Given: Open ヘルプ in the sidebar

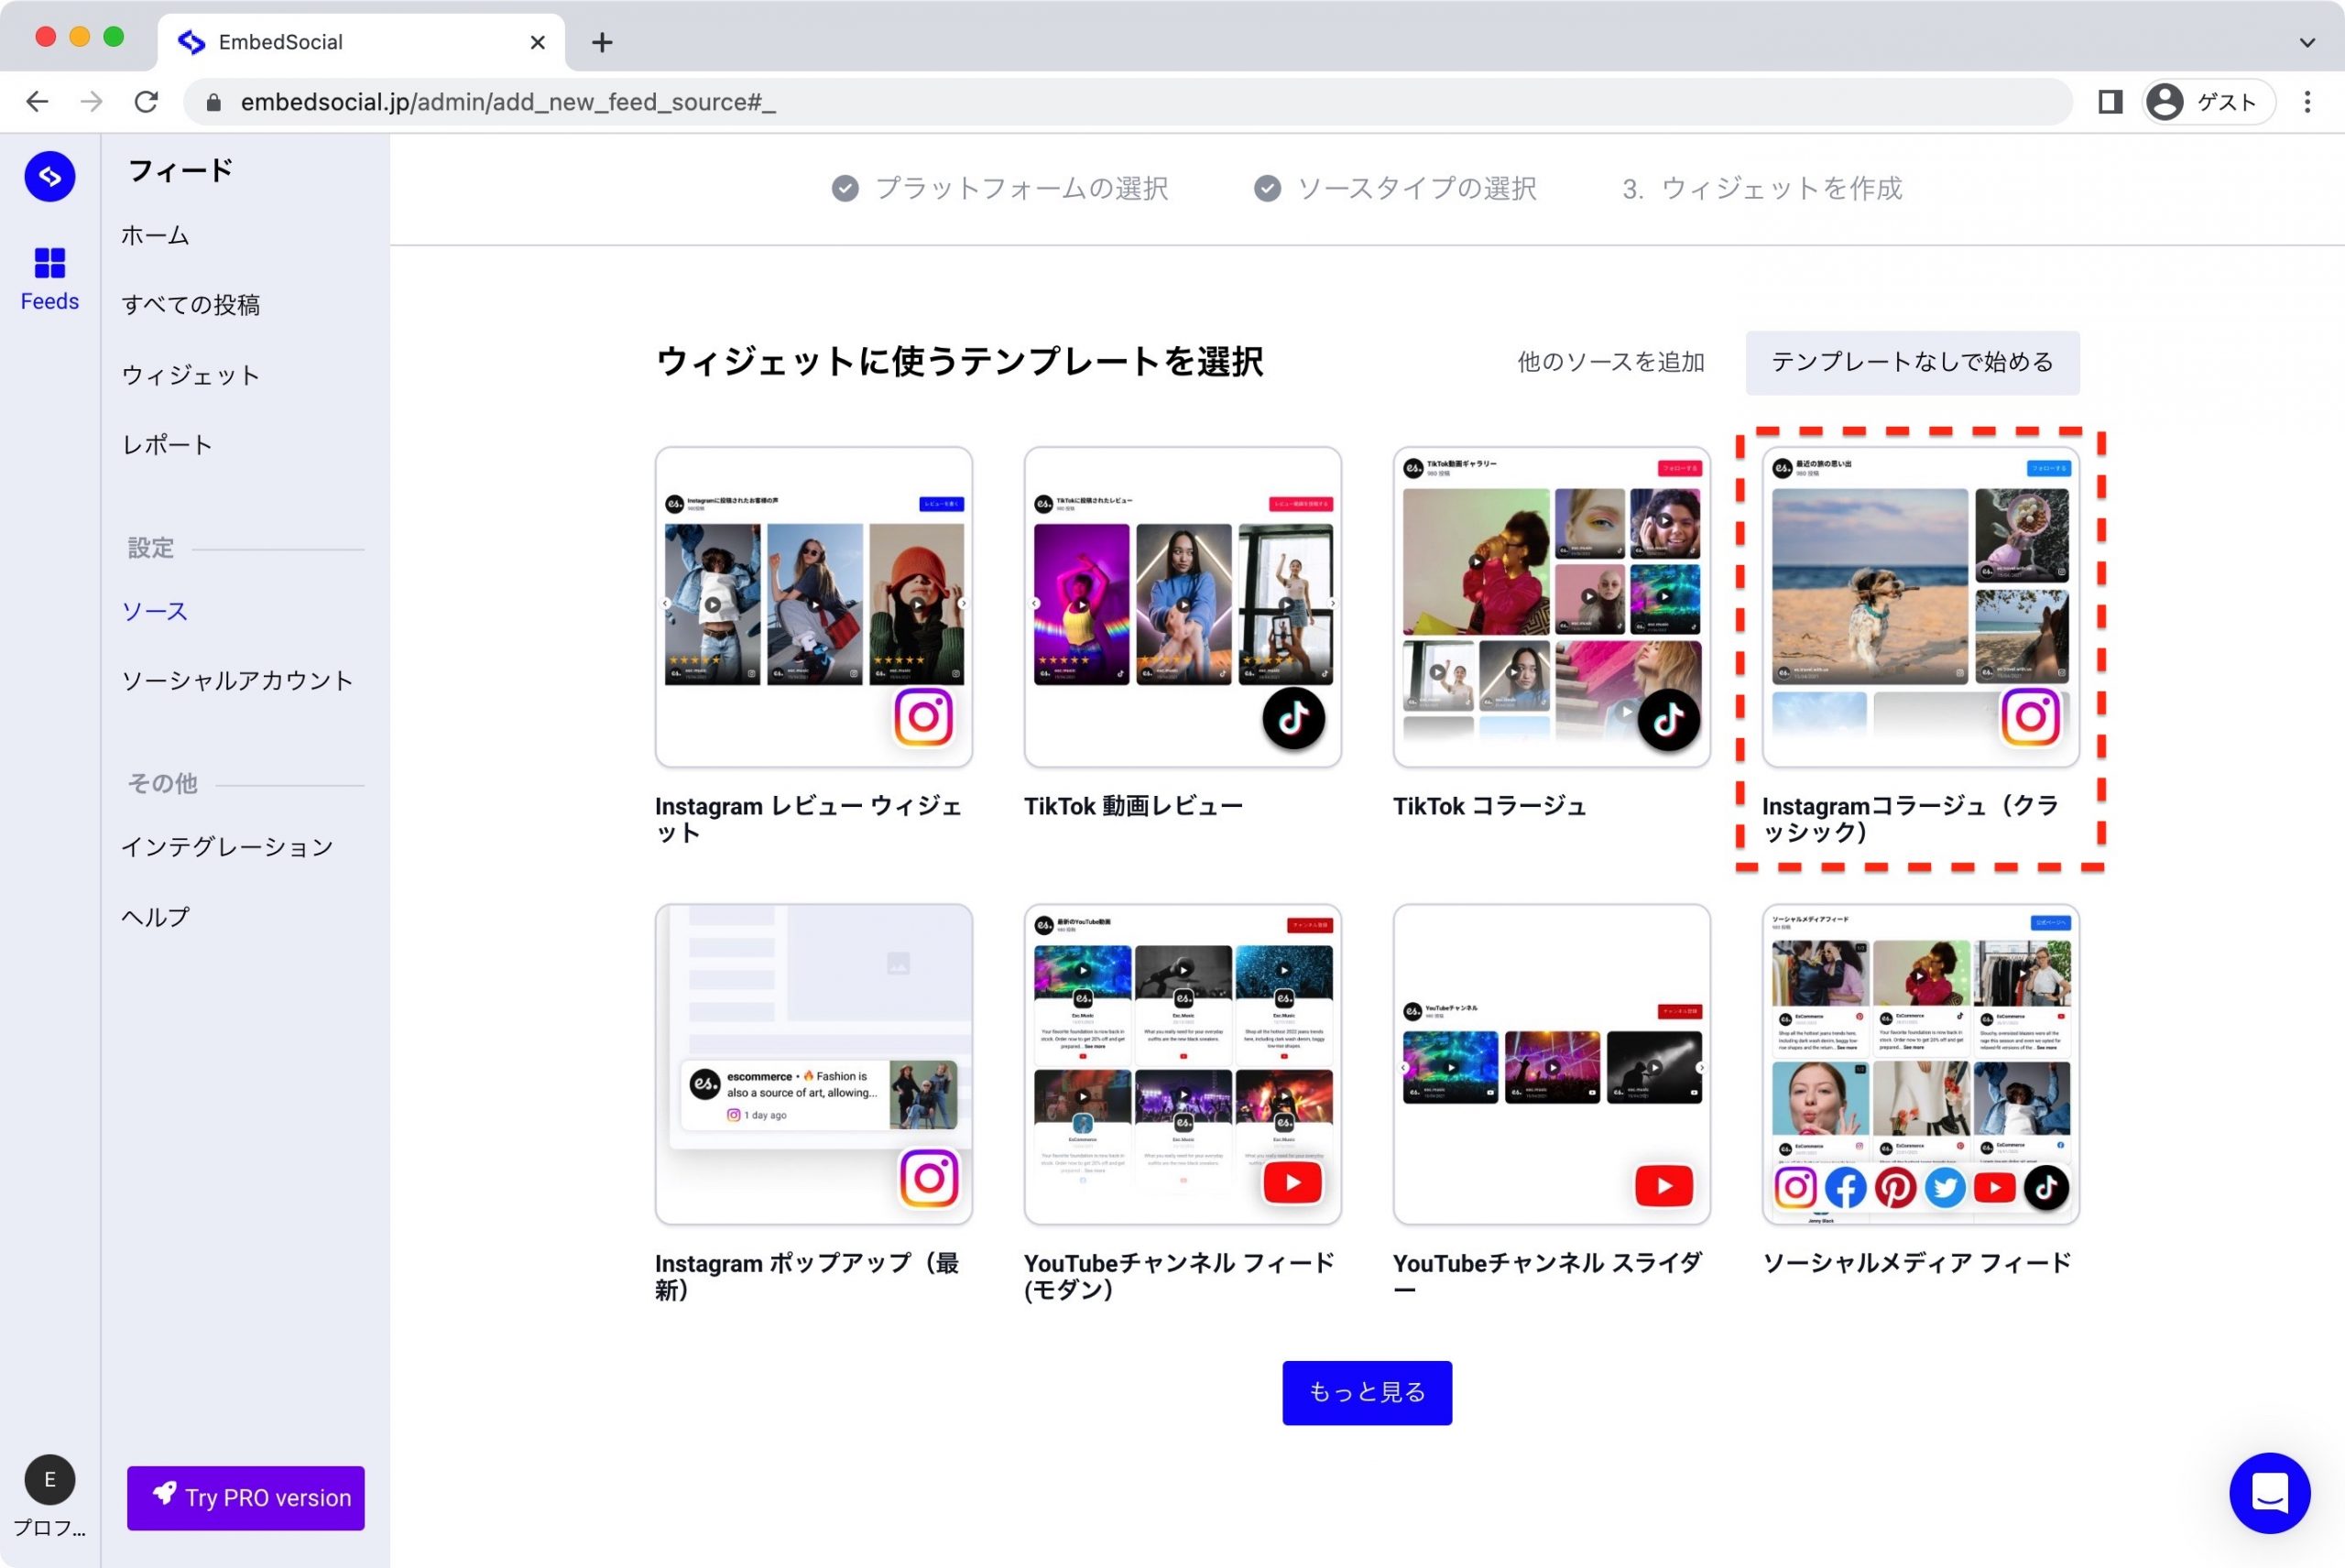Looking at the screenshot, I should point(155,917).
